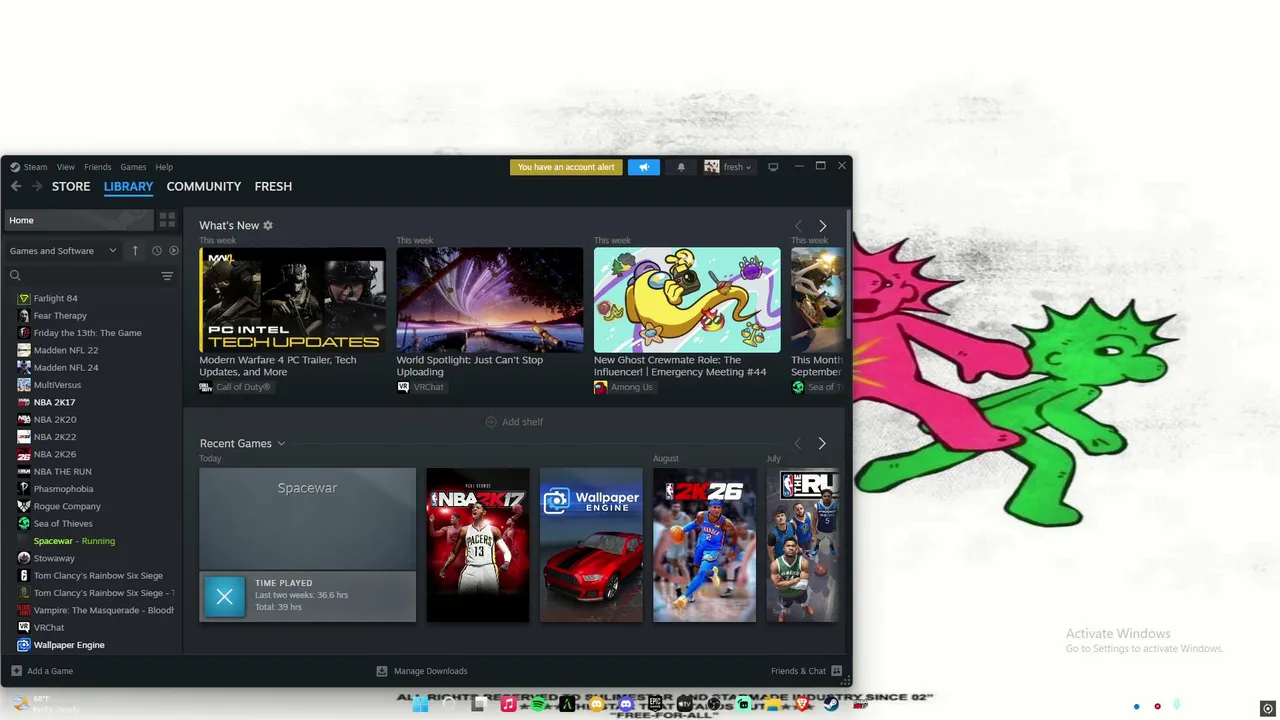Open Wallpaper Engine cover in Recent Games
1280x720 pixels.
[x=591, y=545]
